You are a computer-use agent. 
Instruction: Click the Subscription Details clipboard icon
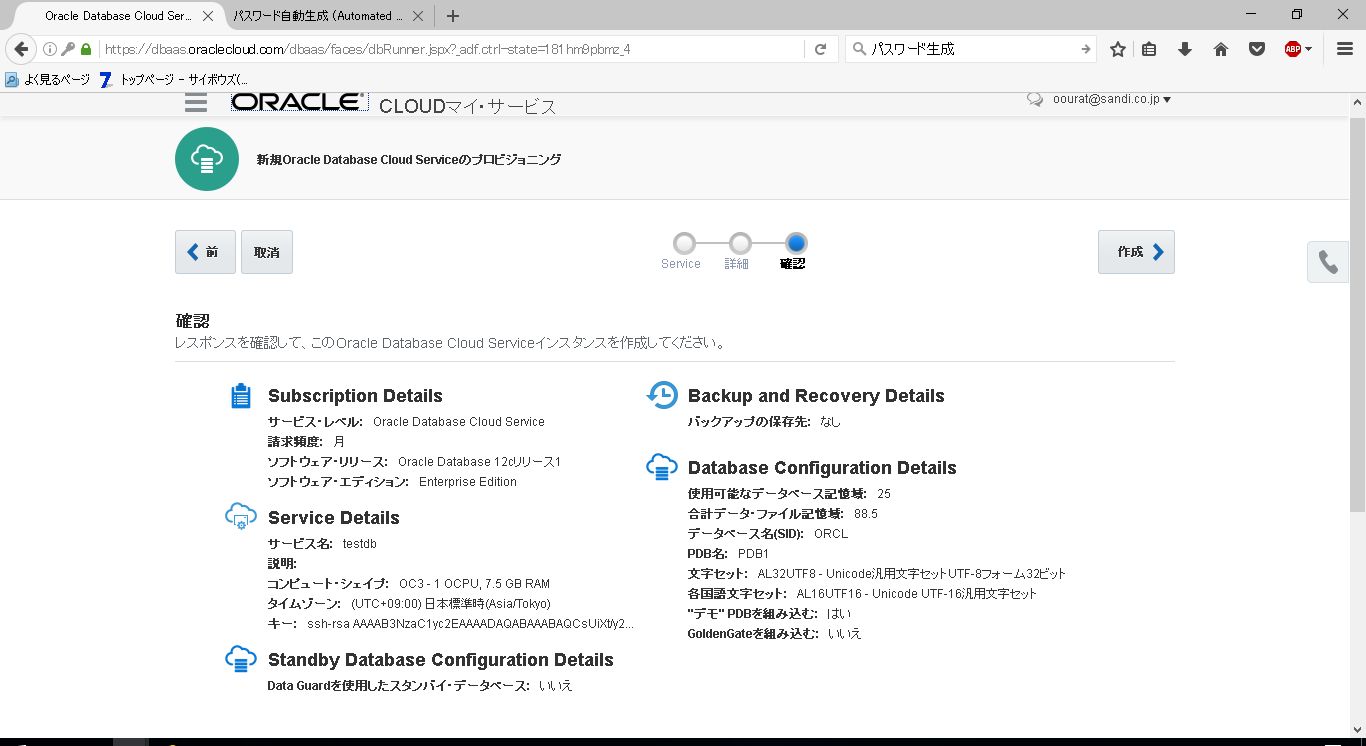[241, 396]
